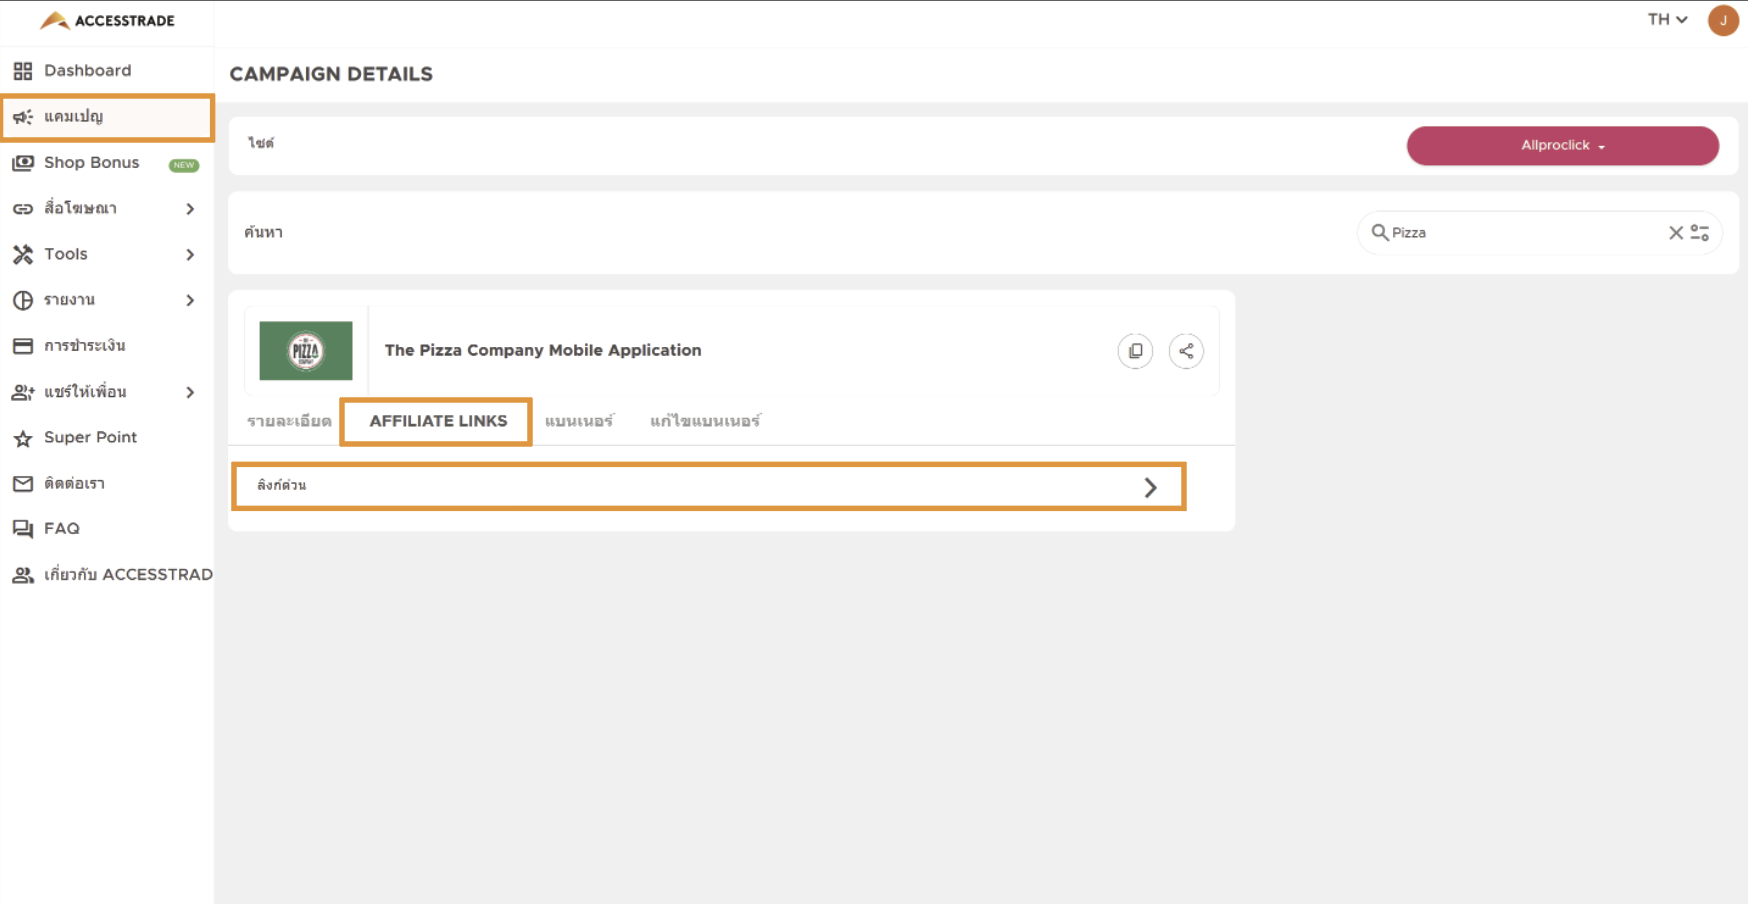Image resolution: width=1748 pixels, height=904 pixels.
Task: Click the CAMPAIGN DETAILS heading
Action: tap(331, 74)
